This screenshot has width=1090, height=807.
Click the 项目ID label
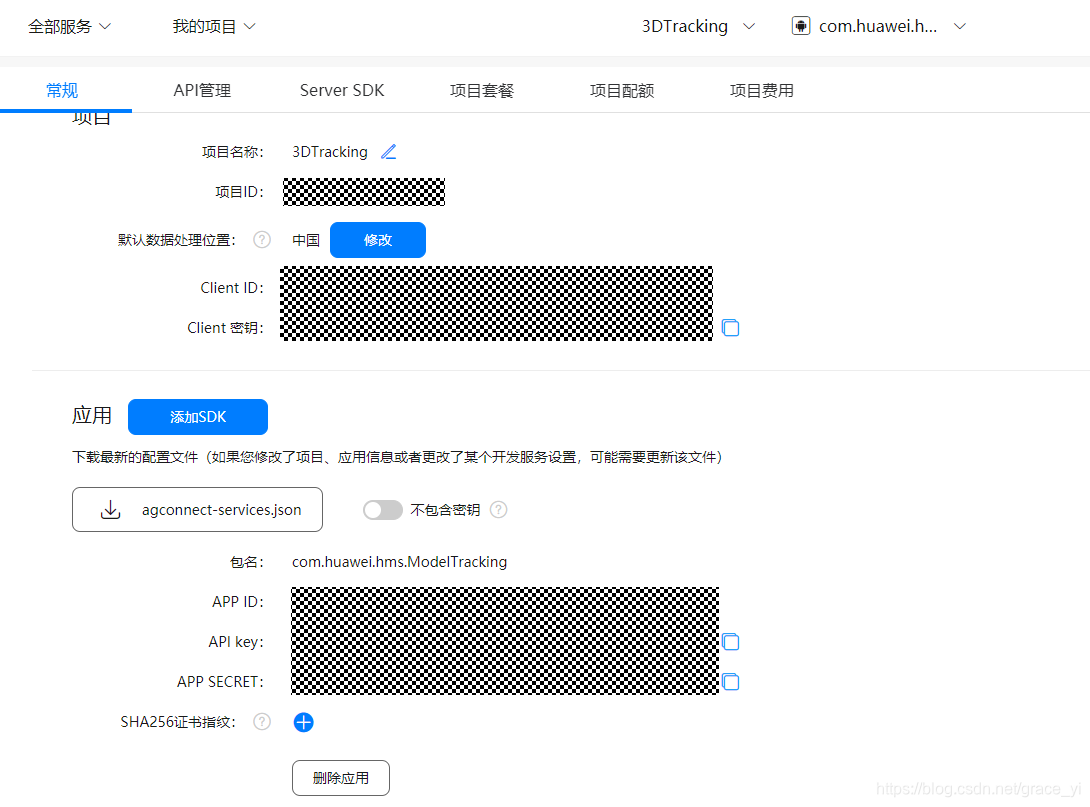tap(239, 192)
